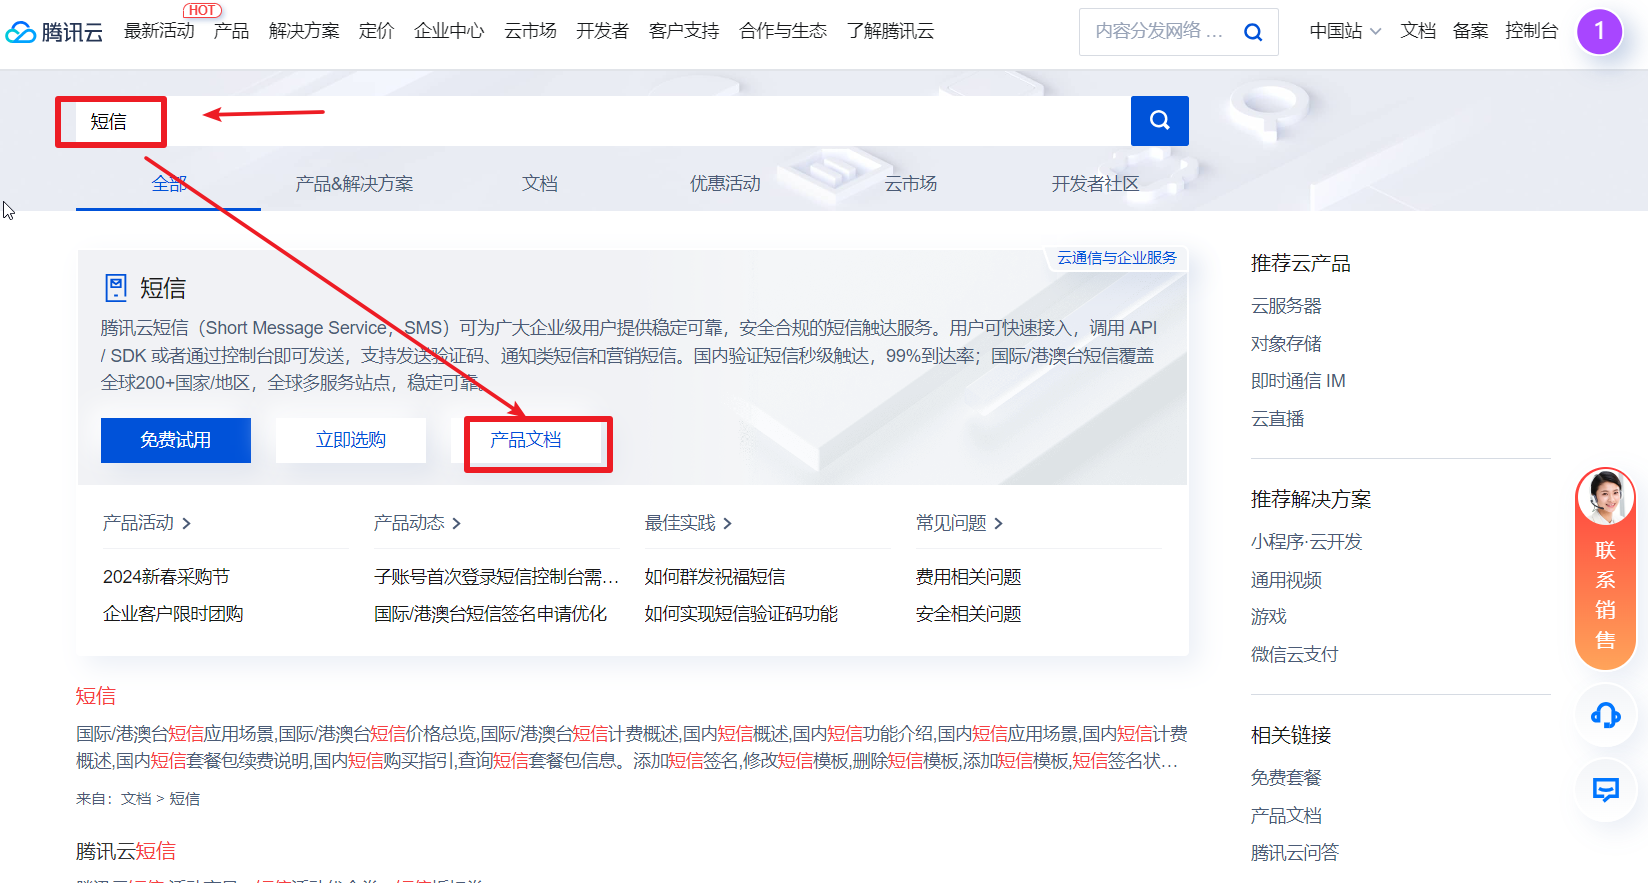The height and width of the screenshot is (883, 1648).
Task: Expand the 产品动态 section
Action: click(x=417, y=523)
